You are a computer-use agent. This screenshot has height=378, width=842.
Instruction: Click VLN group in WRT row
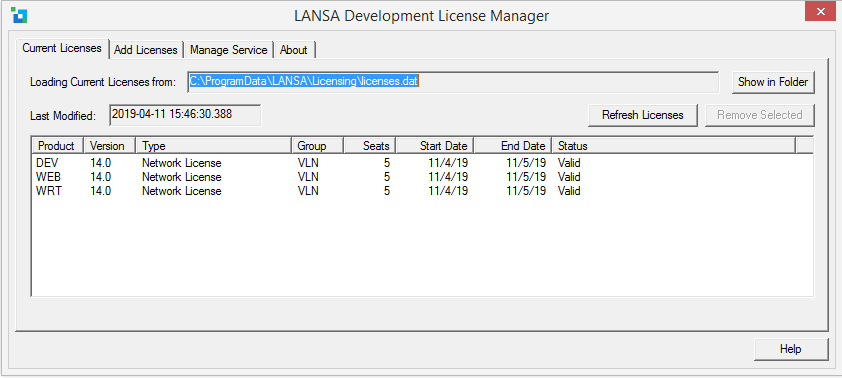click(x=308, y=191)
